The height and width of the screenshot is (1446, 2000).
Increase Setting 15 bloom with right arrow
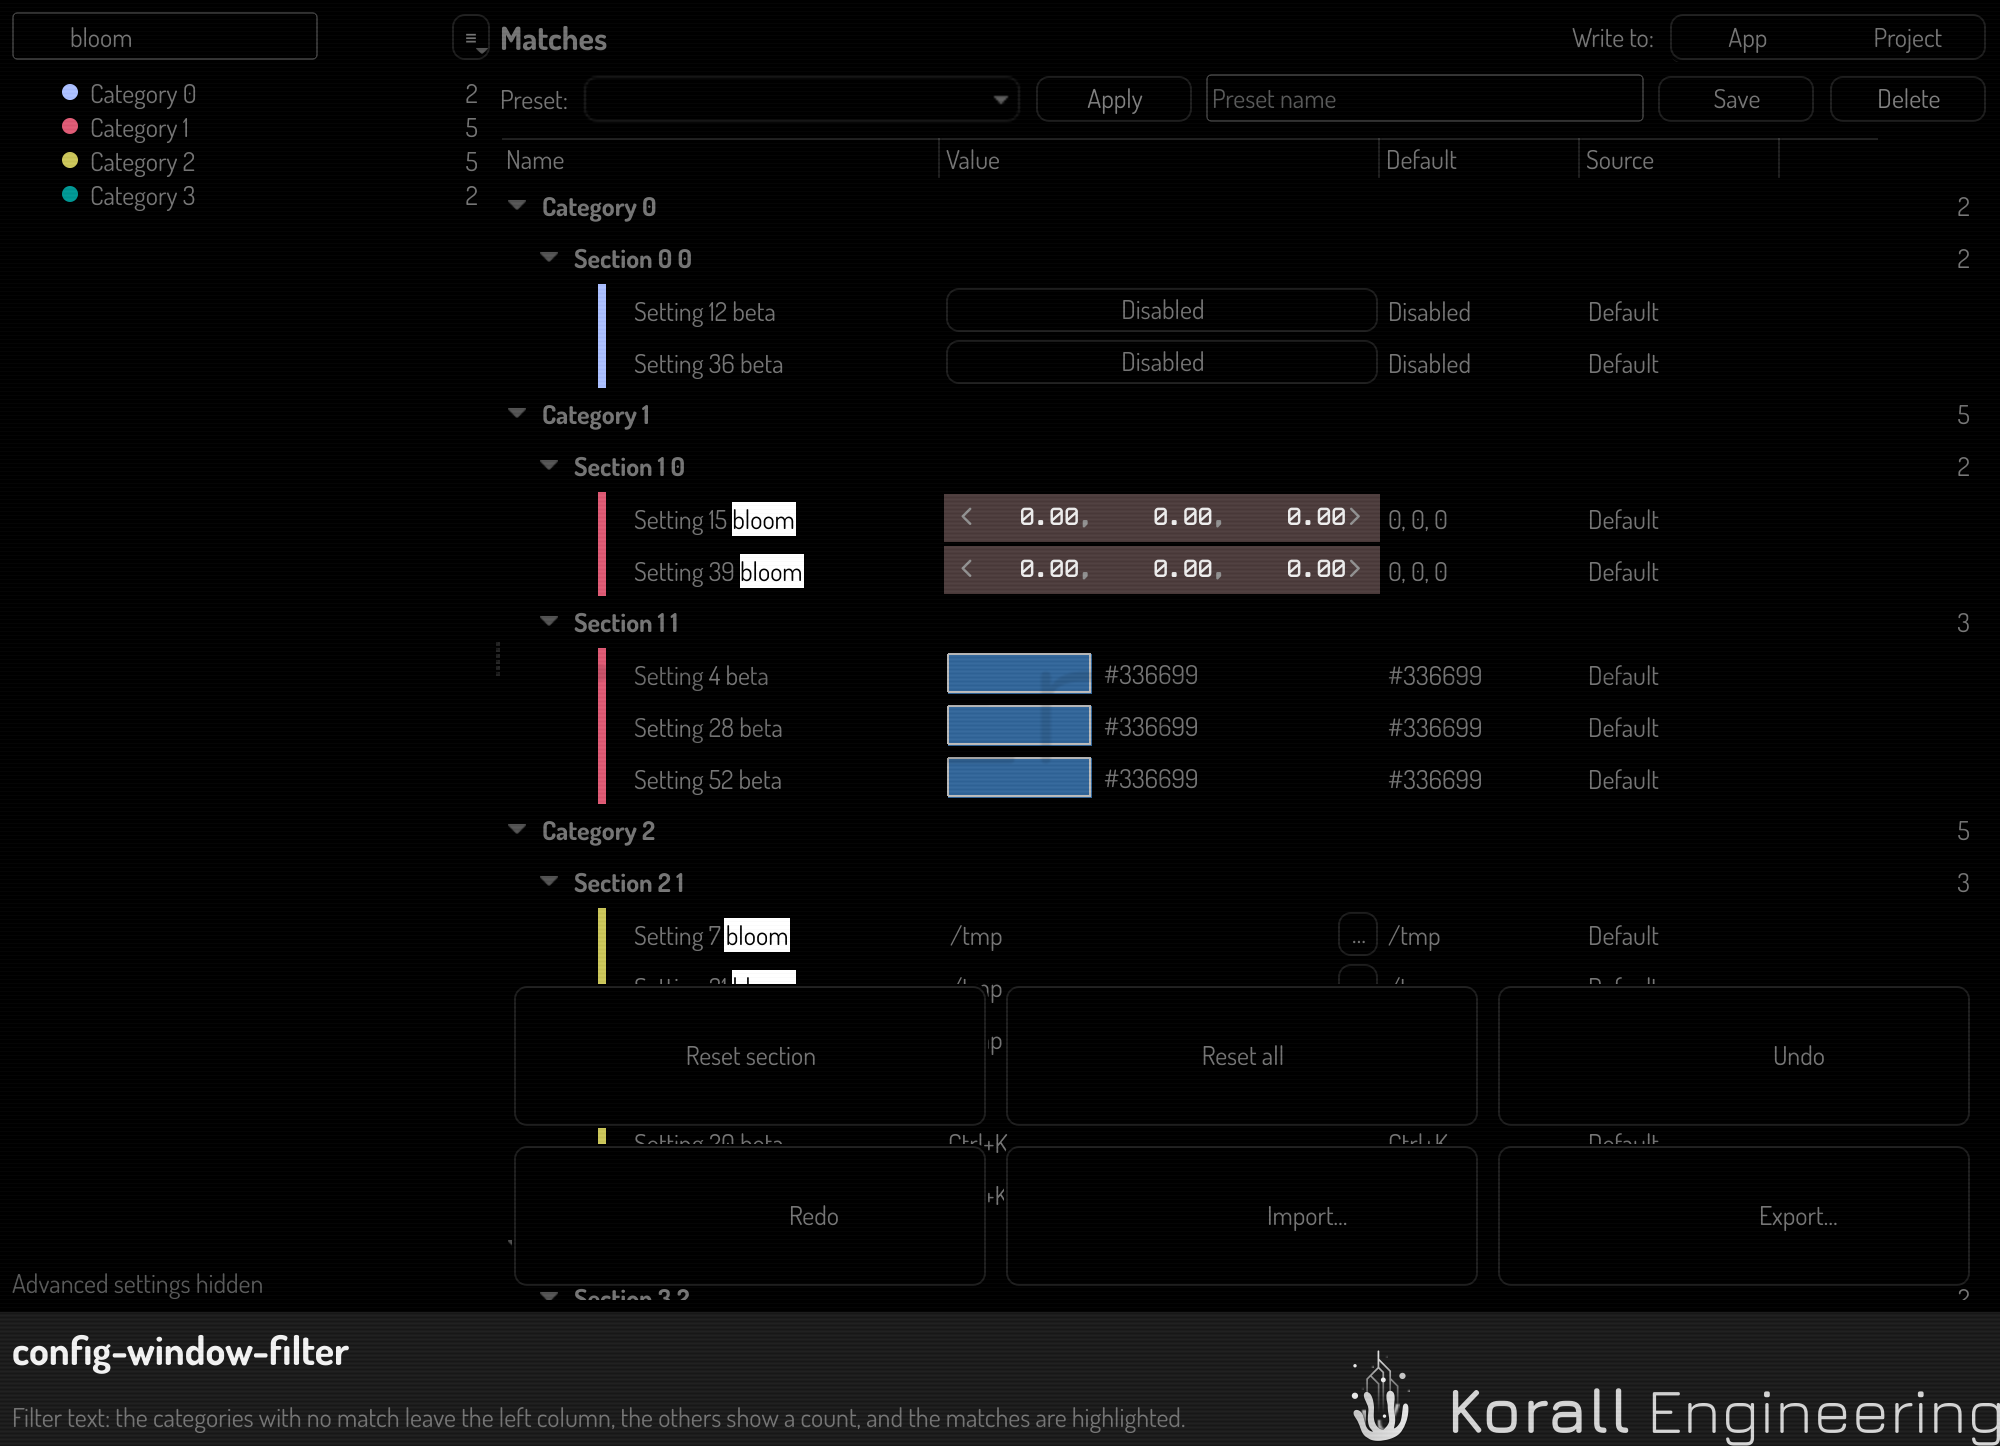tap(1355, 517)
